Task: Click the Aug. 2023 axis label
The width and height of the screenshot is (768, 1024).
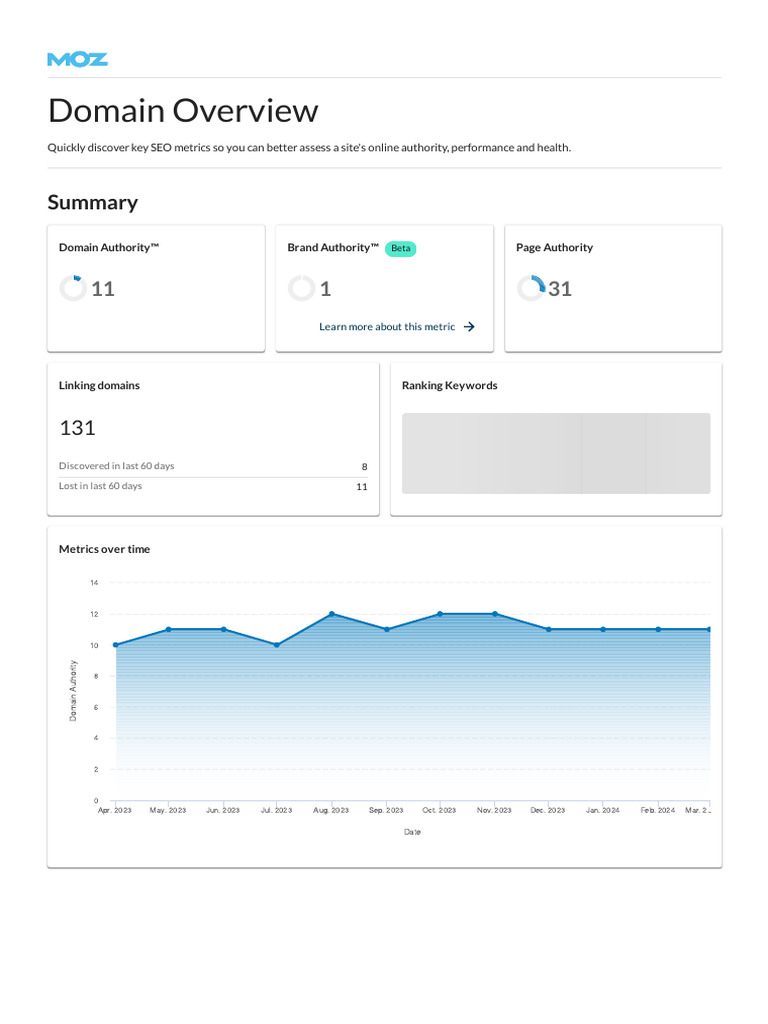Action: pos(331,810)
